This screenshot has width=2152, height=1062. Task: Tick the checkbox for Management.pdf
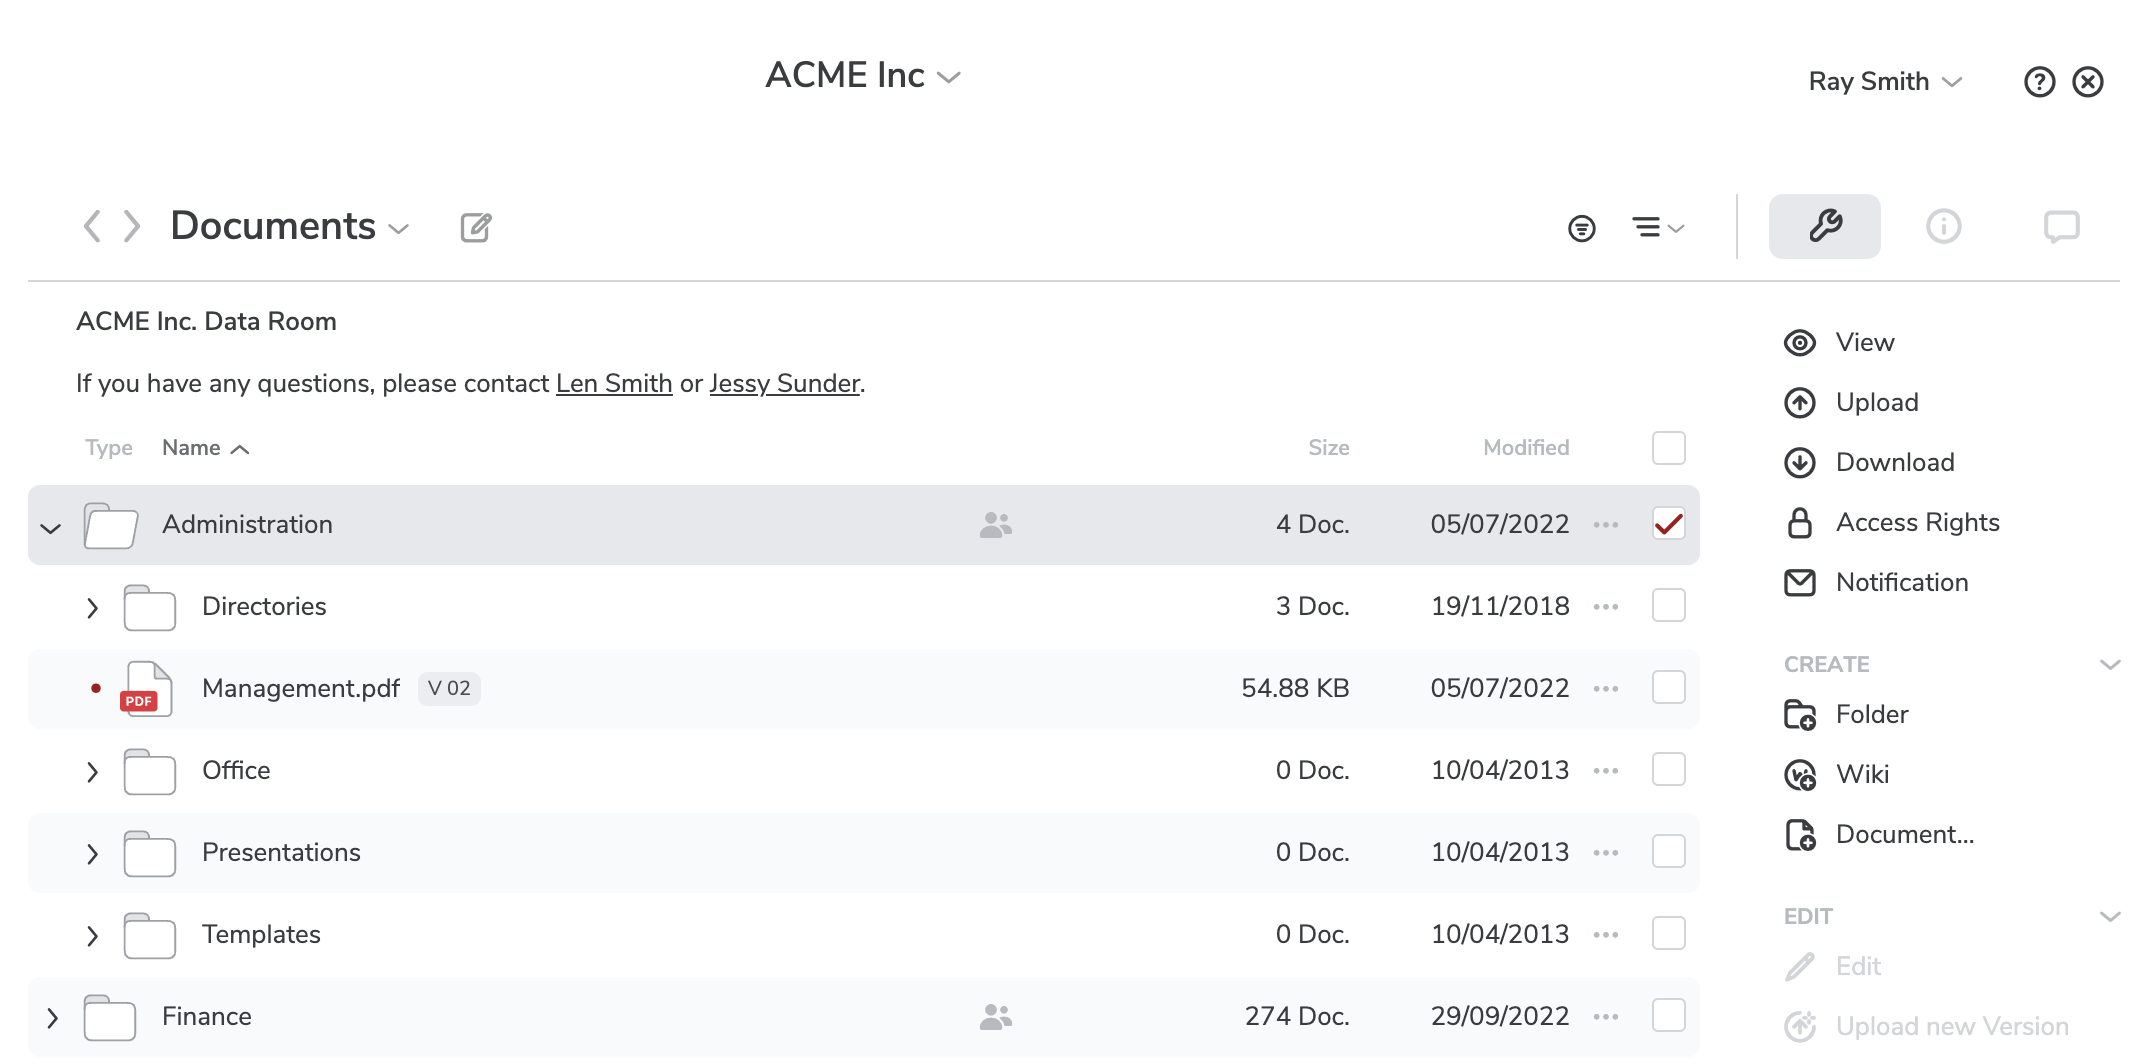1668,688
